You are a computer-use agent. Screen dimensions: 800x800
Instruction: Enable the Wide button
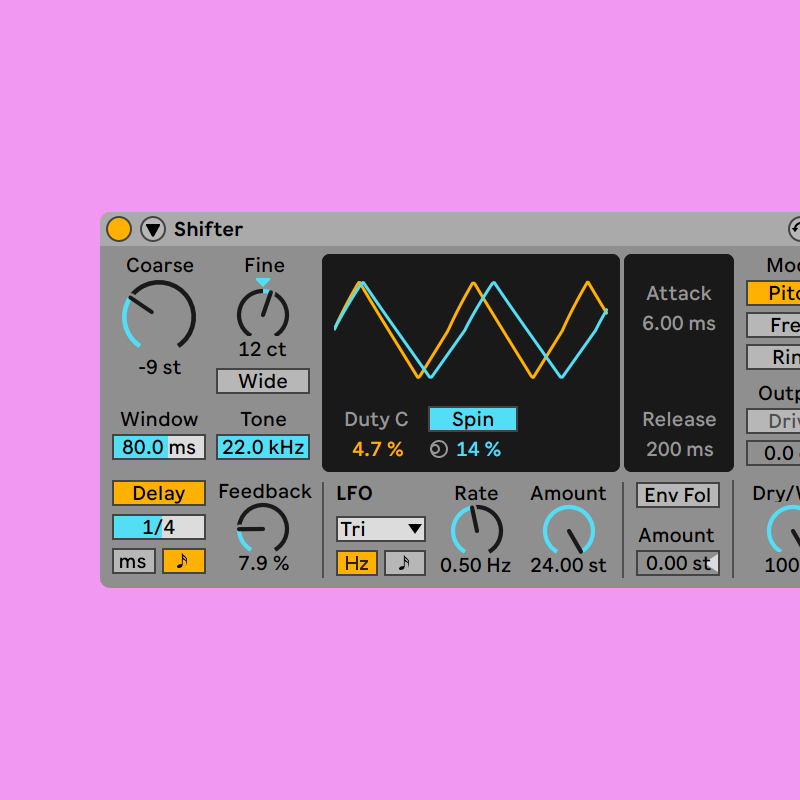pos(263,381)
